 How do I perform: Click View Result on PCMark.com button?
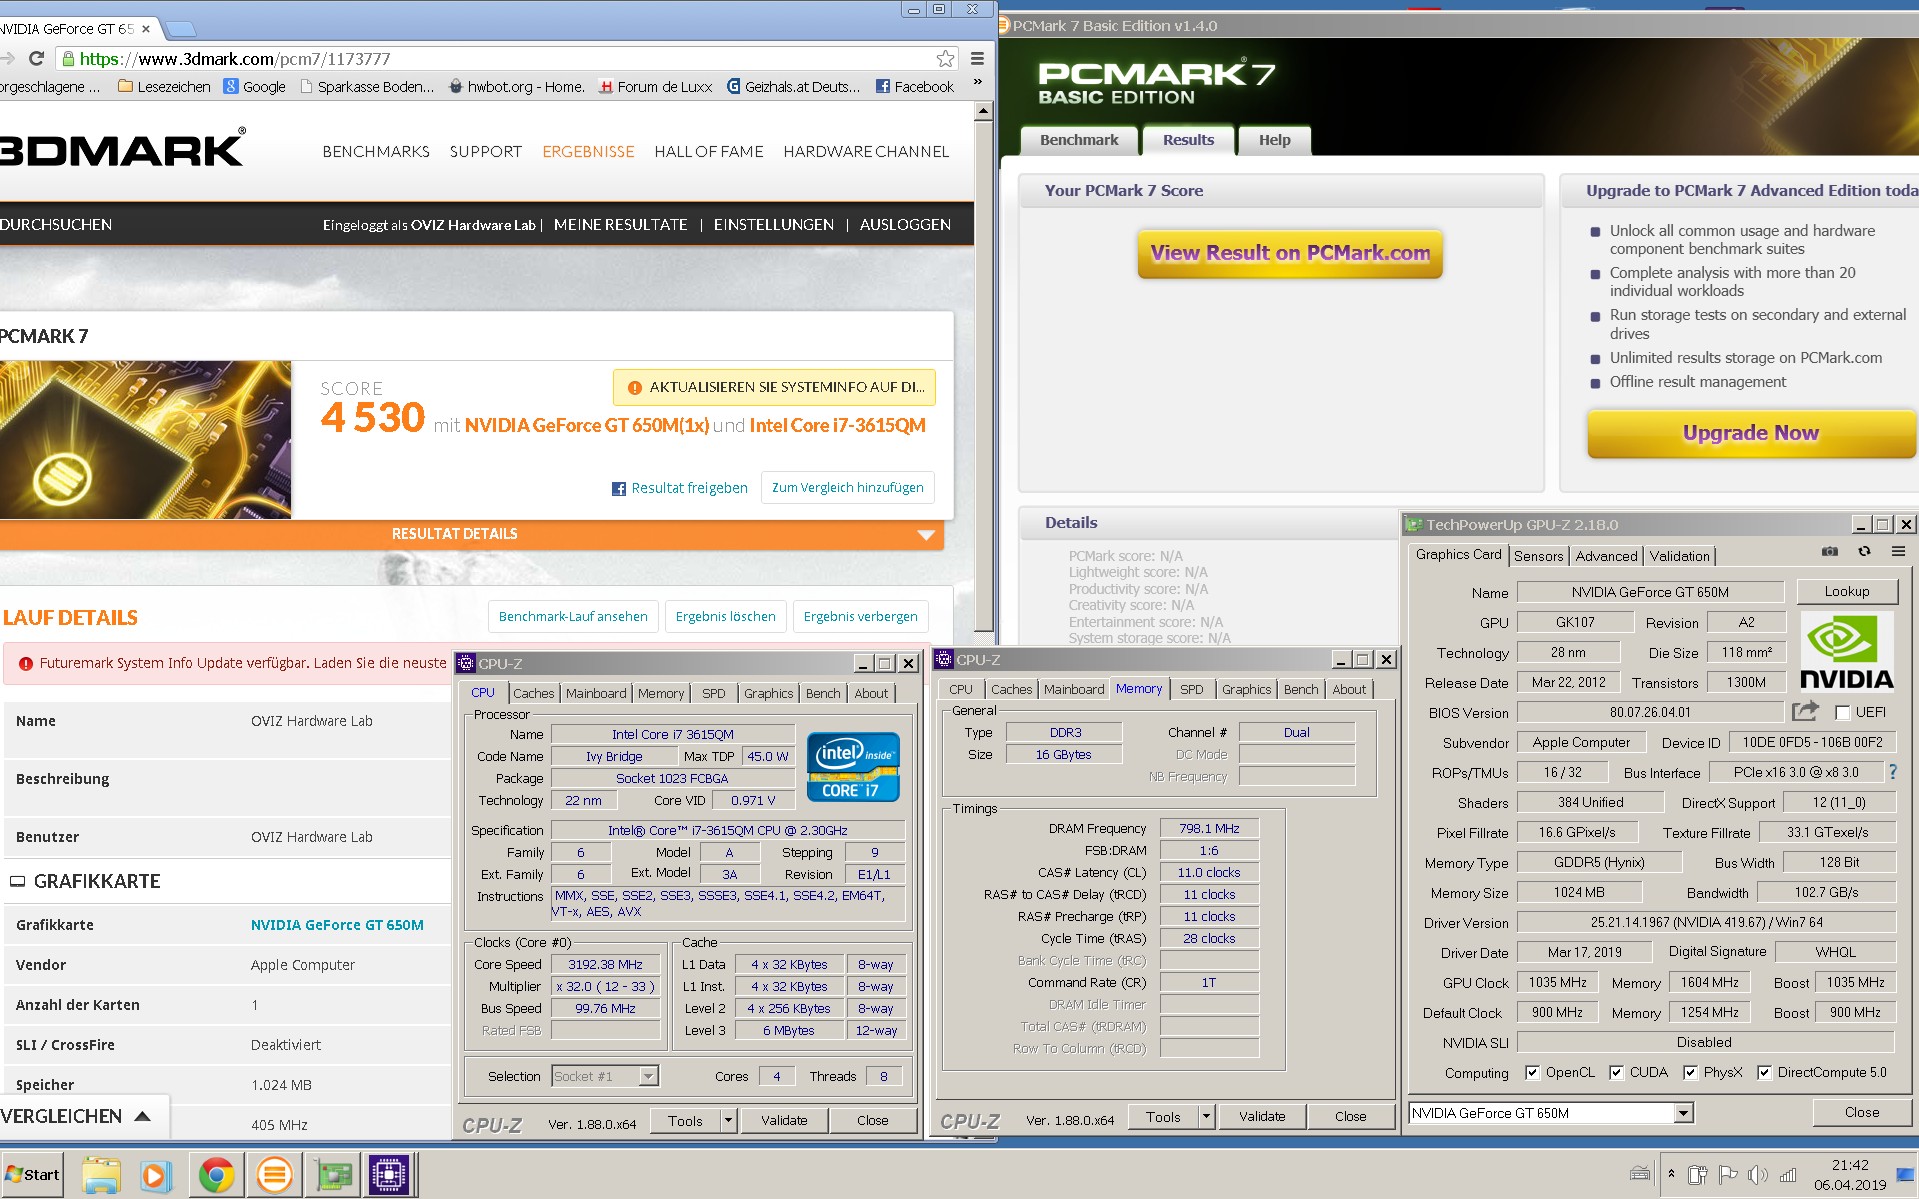pyautogui.click(x=1289, y=253)
